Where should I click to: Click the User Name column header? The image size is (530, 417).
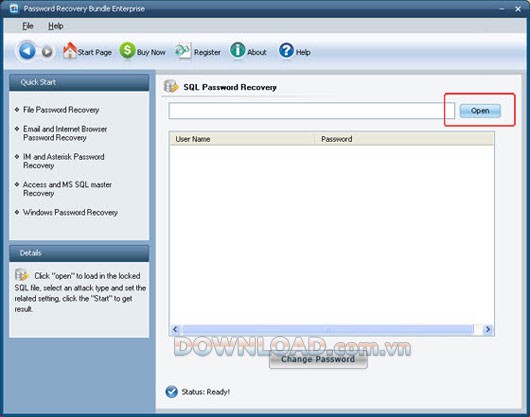[242, 139]
